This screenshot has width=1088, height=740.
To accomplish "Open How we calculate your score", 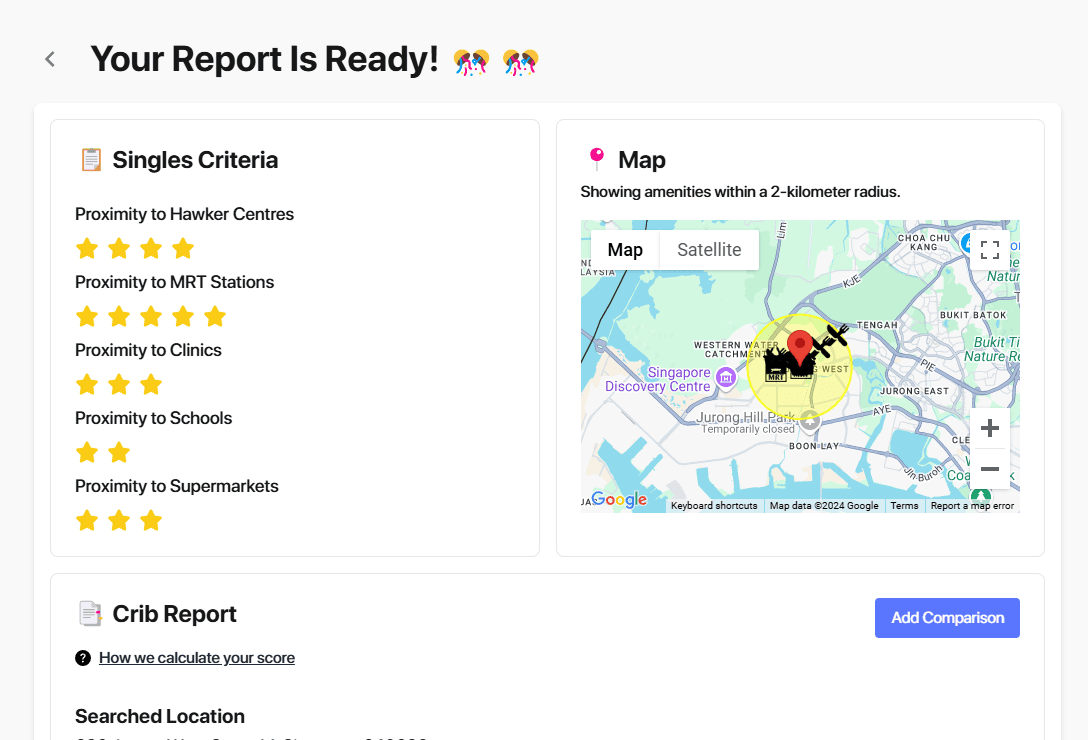I will click(196, 658).
